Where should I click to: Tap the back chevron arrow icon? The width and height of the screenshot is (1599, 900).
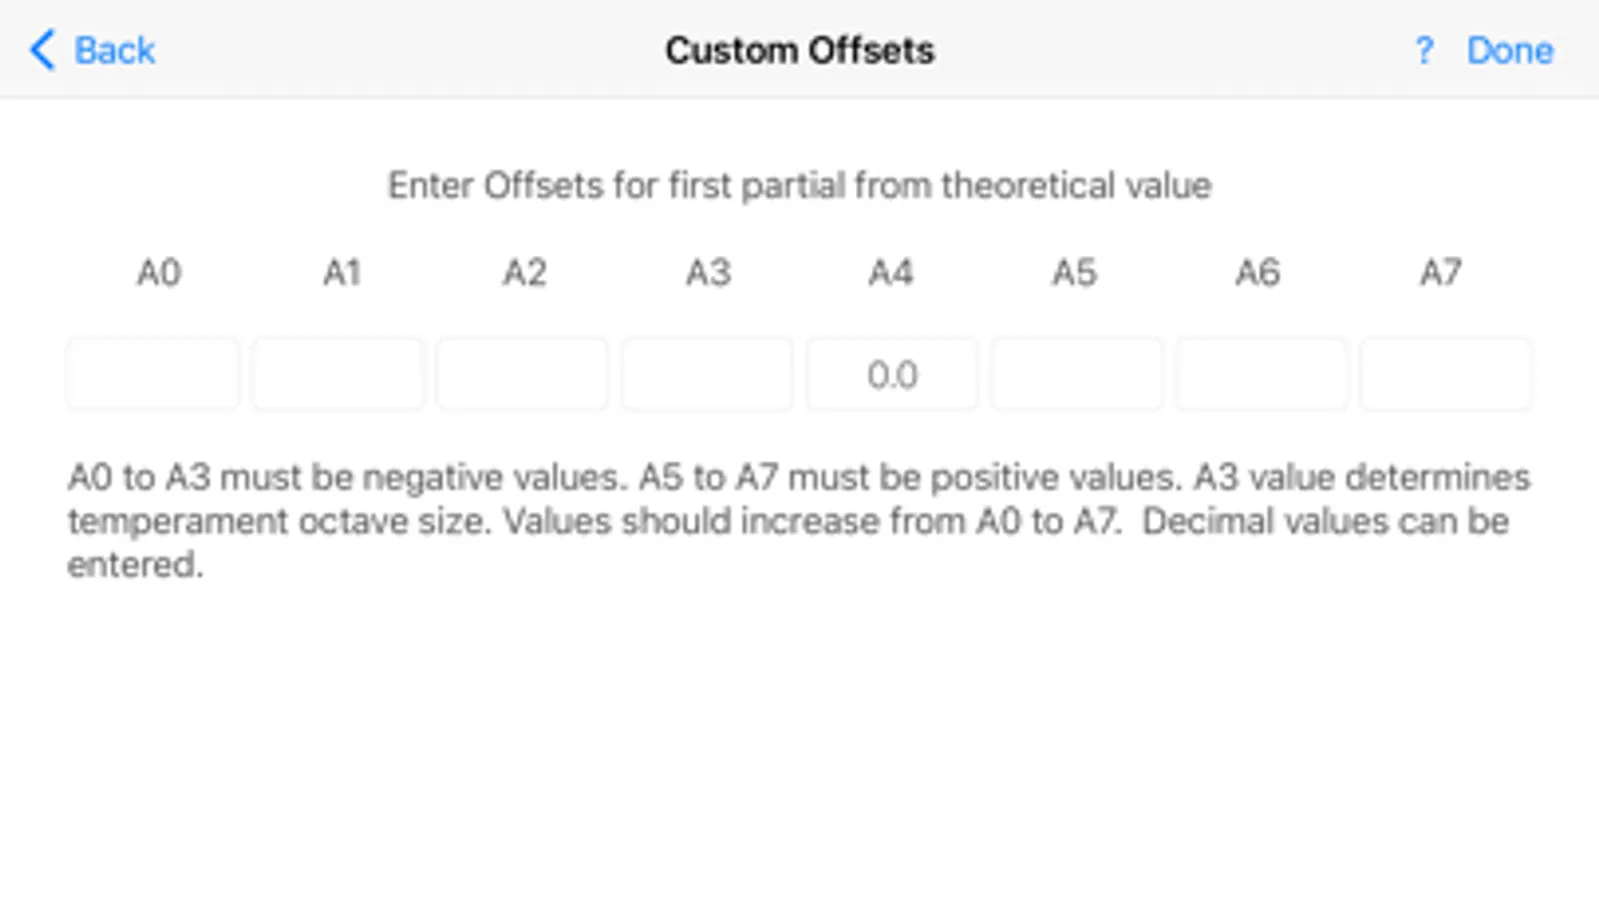click(x=42, y=50)
